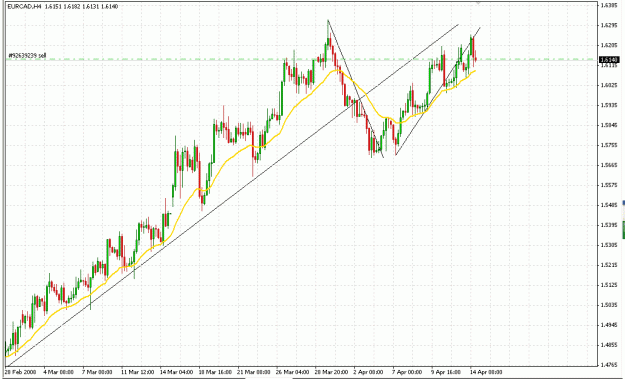This screenshot has height=379, width=625.
Task: Click the 4 Mar 00:00 time label
Action: [x=59, y=372]
